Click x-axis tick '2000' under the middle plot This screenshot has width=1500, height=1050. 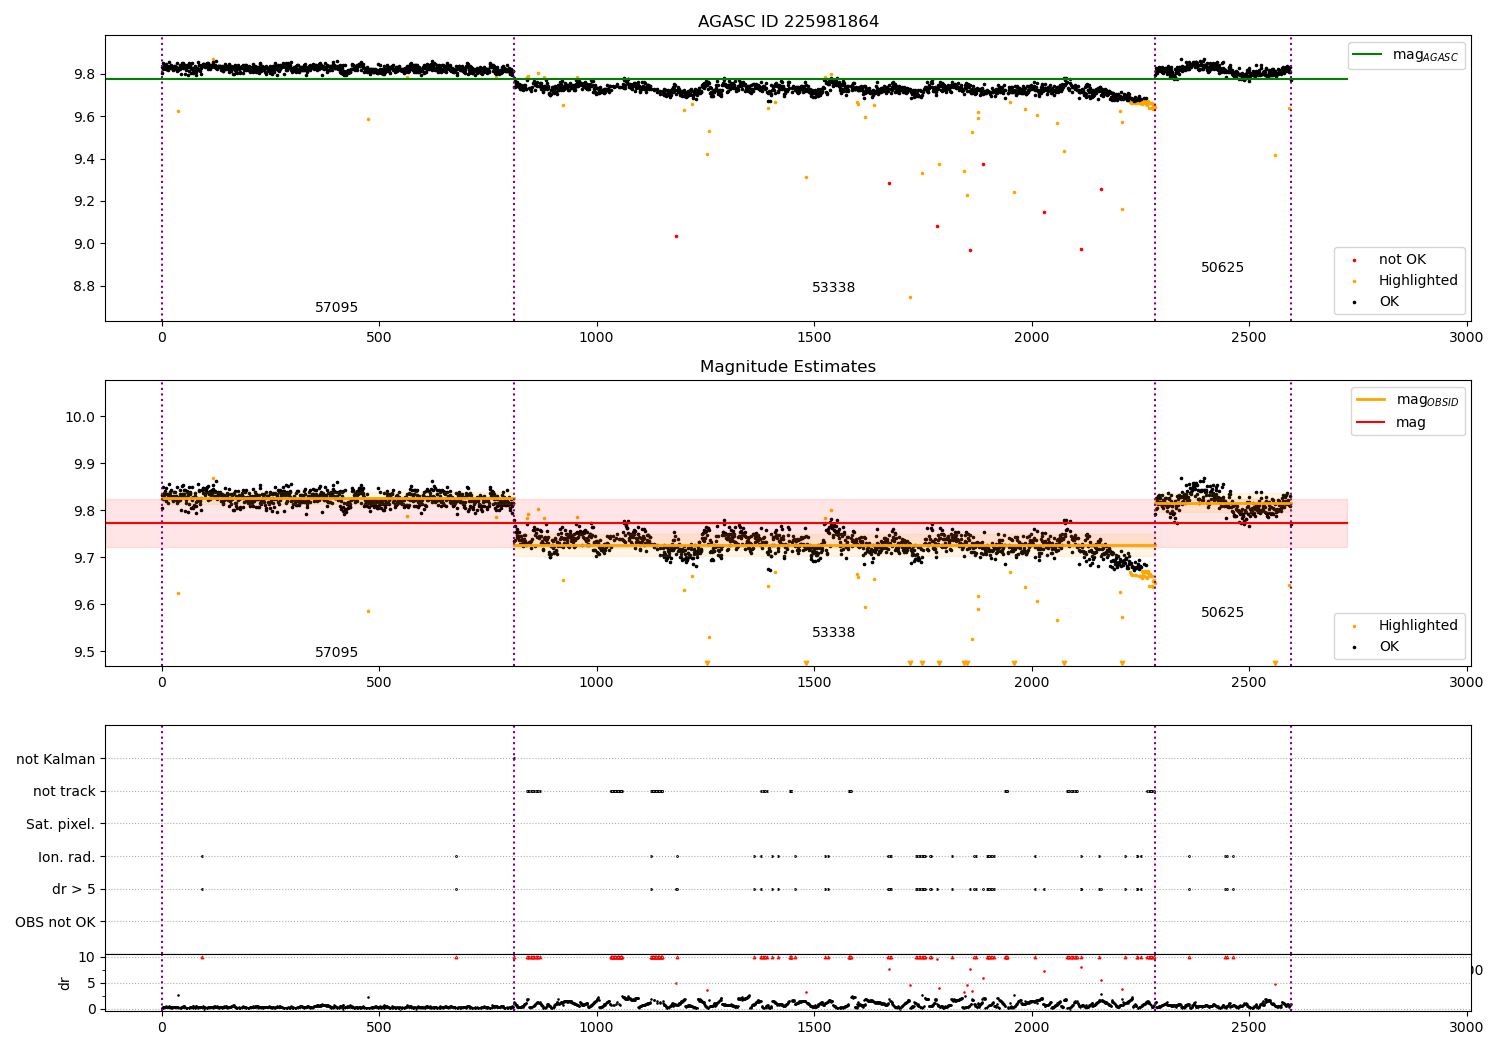click(x=1031, y=683)
